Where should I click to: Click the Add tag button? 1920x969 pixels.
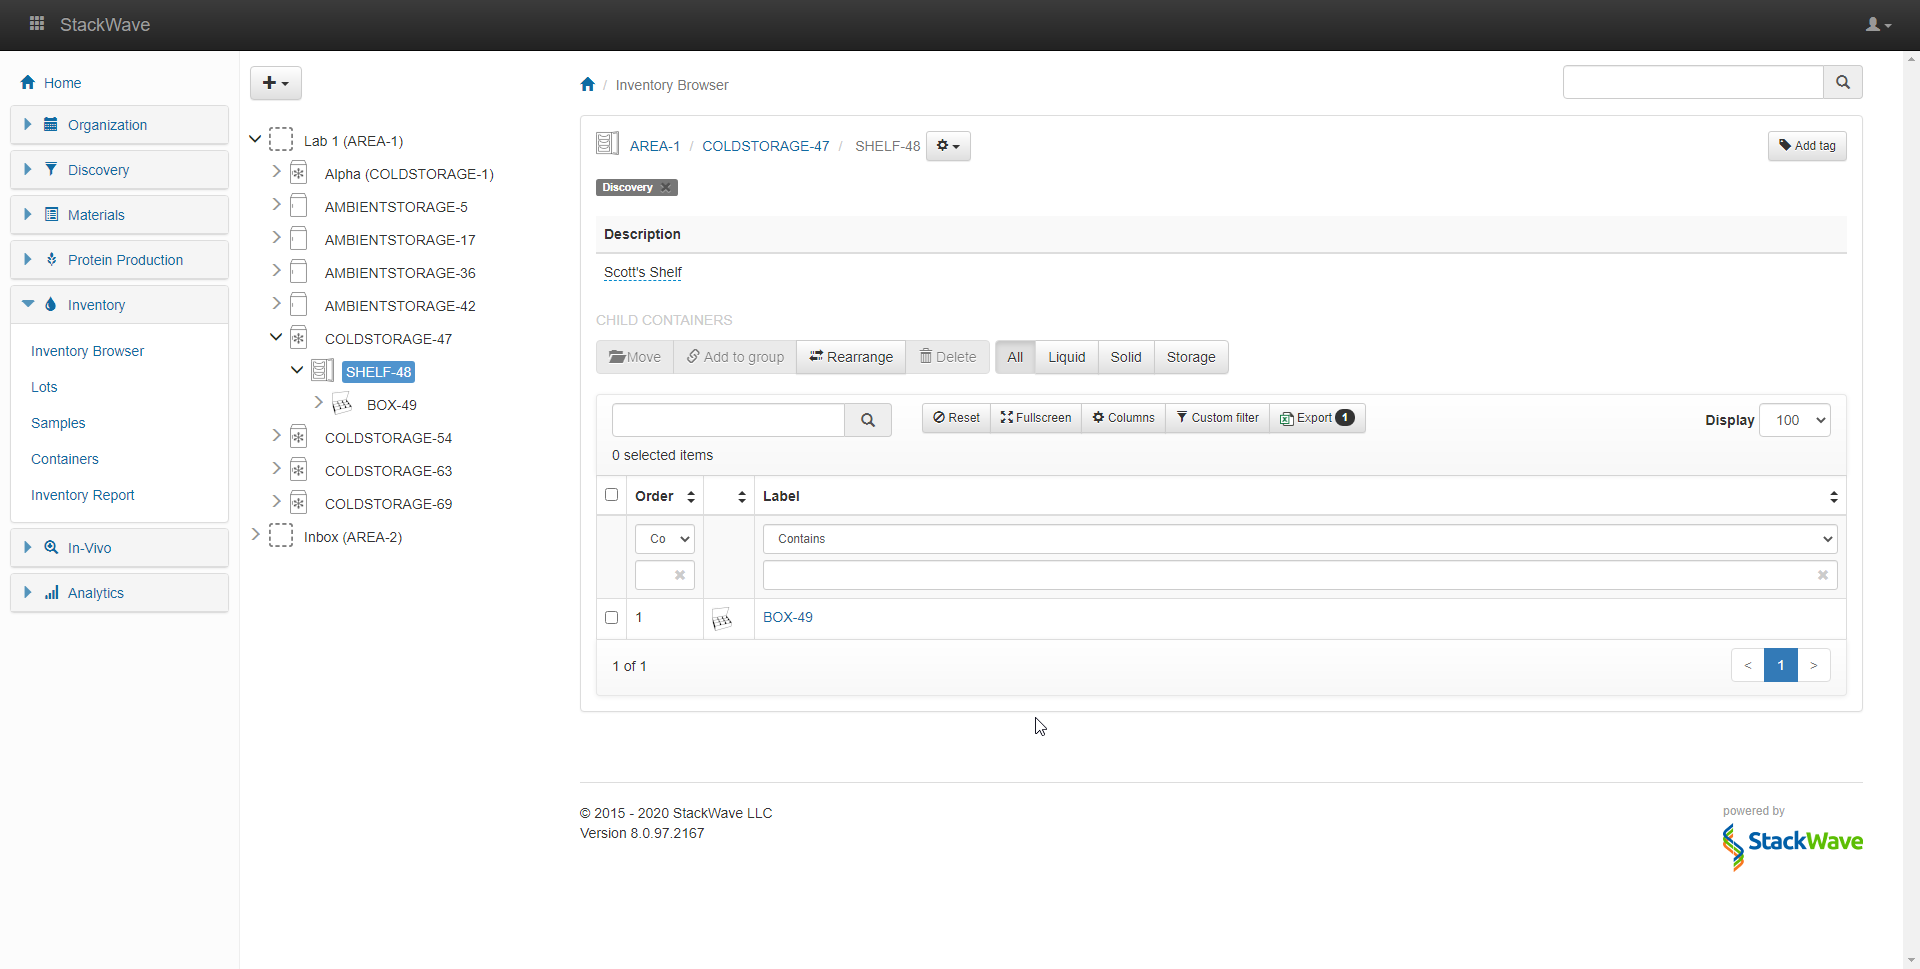tap(1806, 146)
